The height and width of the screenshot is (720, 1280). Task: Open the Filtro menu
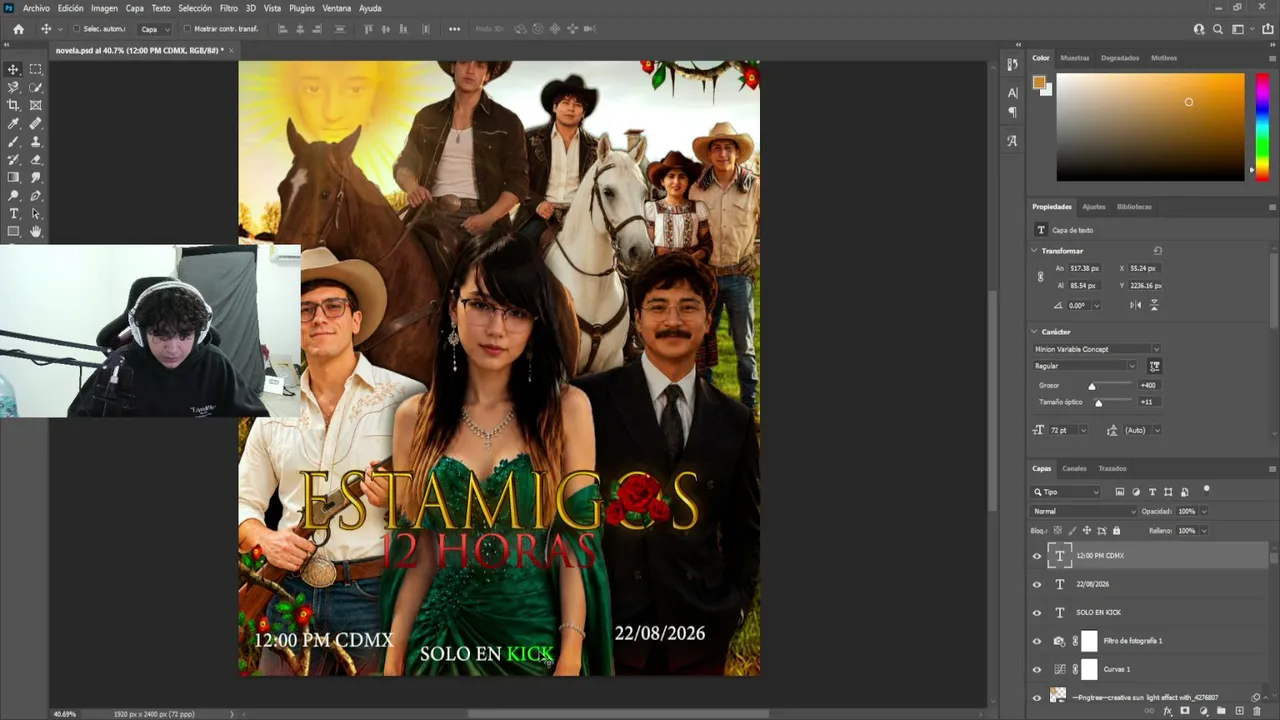[x=229, y=8]
